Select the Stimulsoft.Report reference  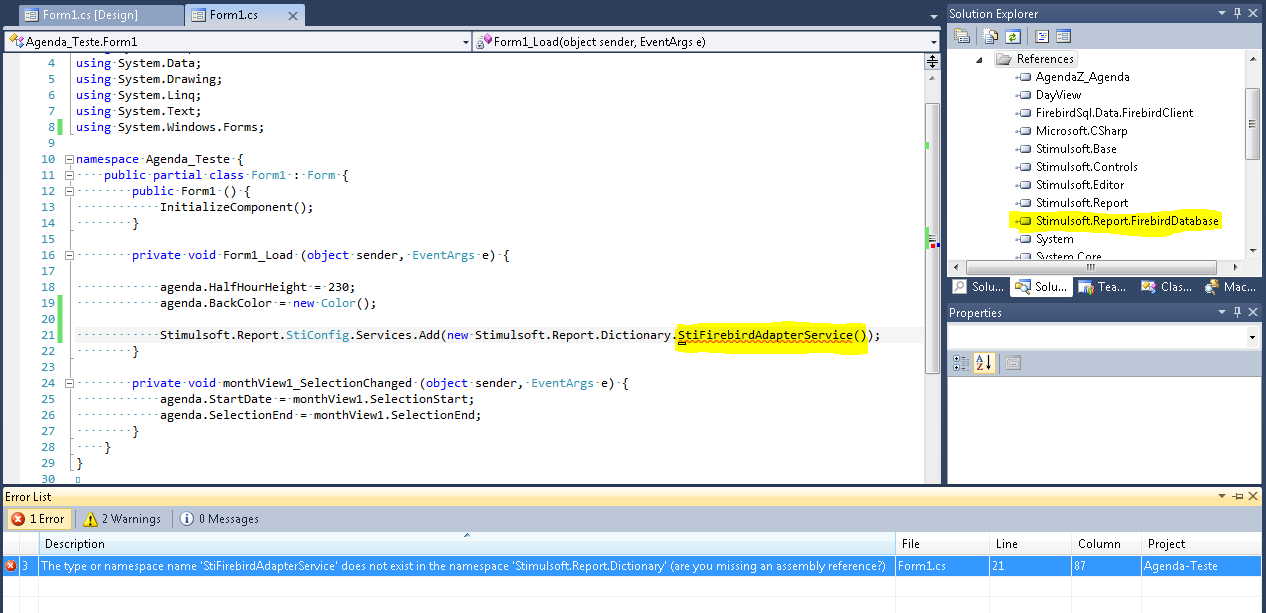pos(1082,203)
